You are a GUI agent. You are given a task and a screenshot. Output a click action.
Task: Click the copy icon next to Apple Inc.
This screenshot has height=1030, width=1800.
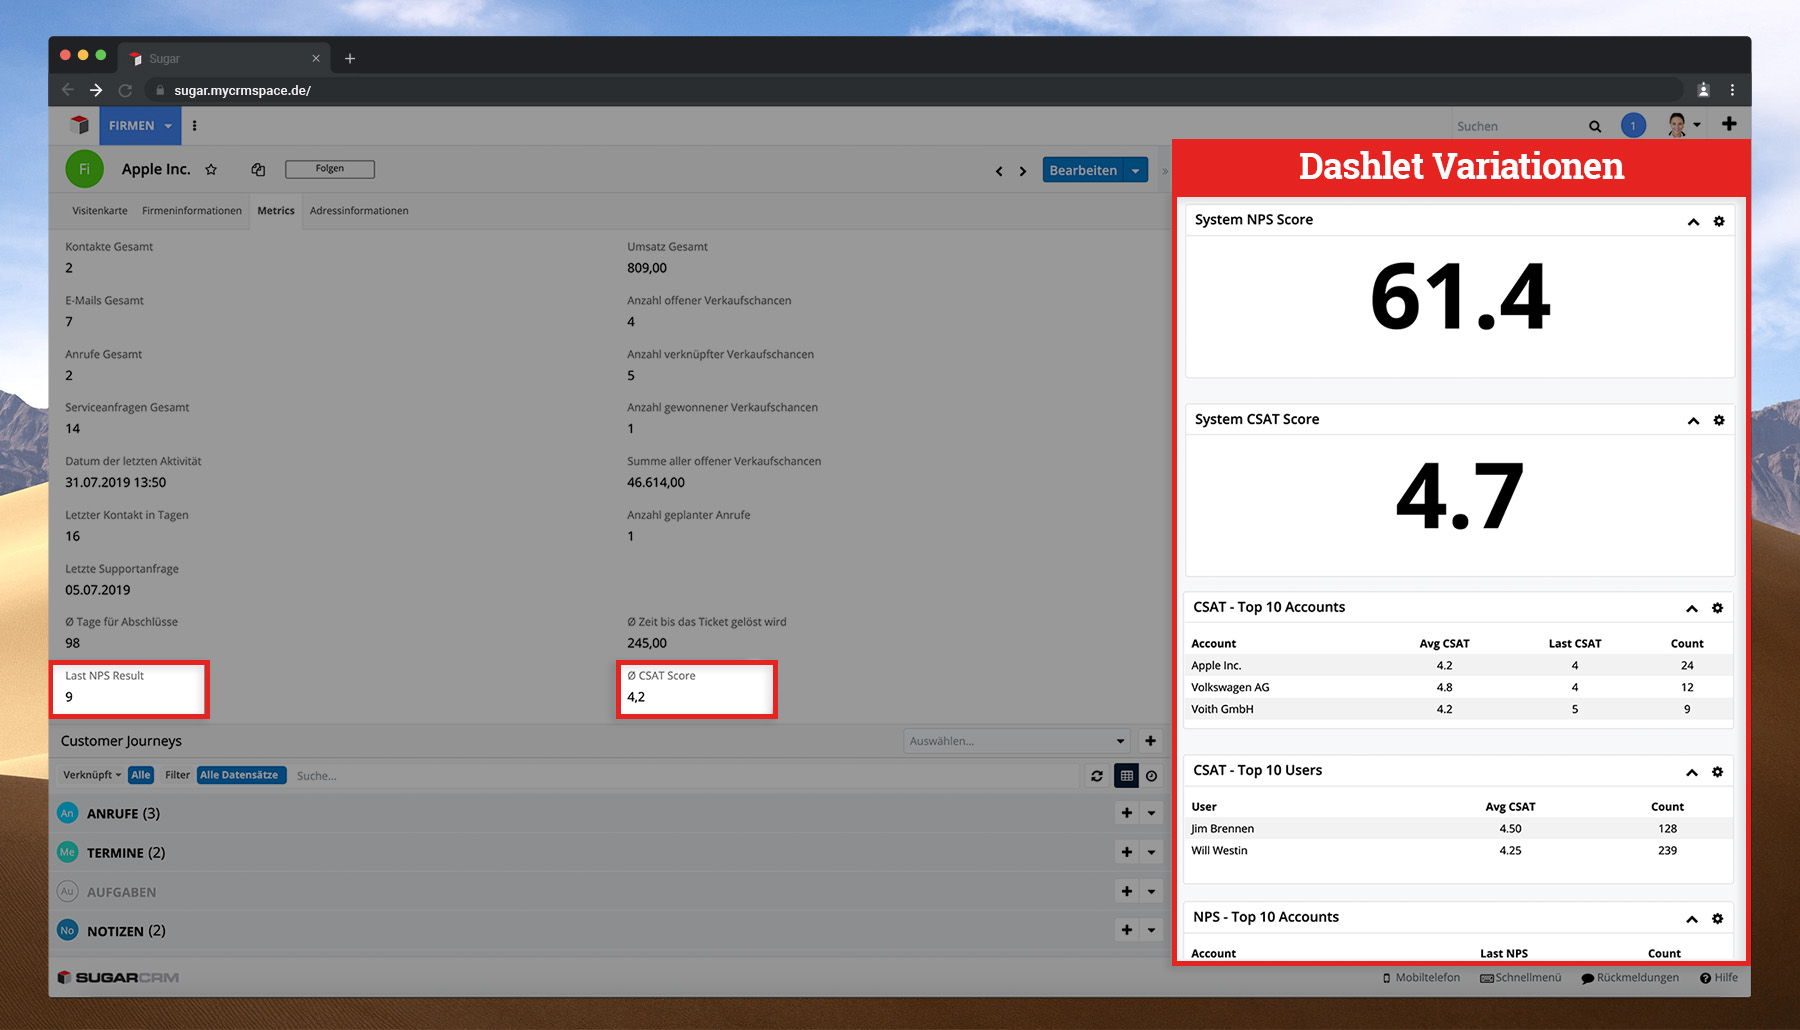(258, 170)
